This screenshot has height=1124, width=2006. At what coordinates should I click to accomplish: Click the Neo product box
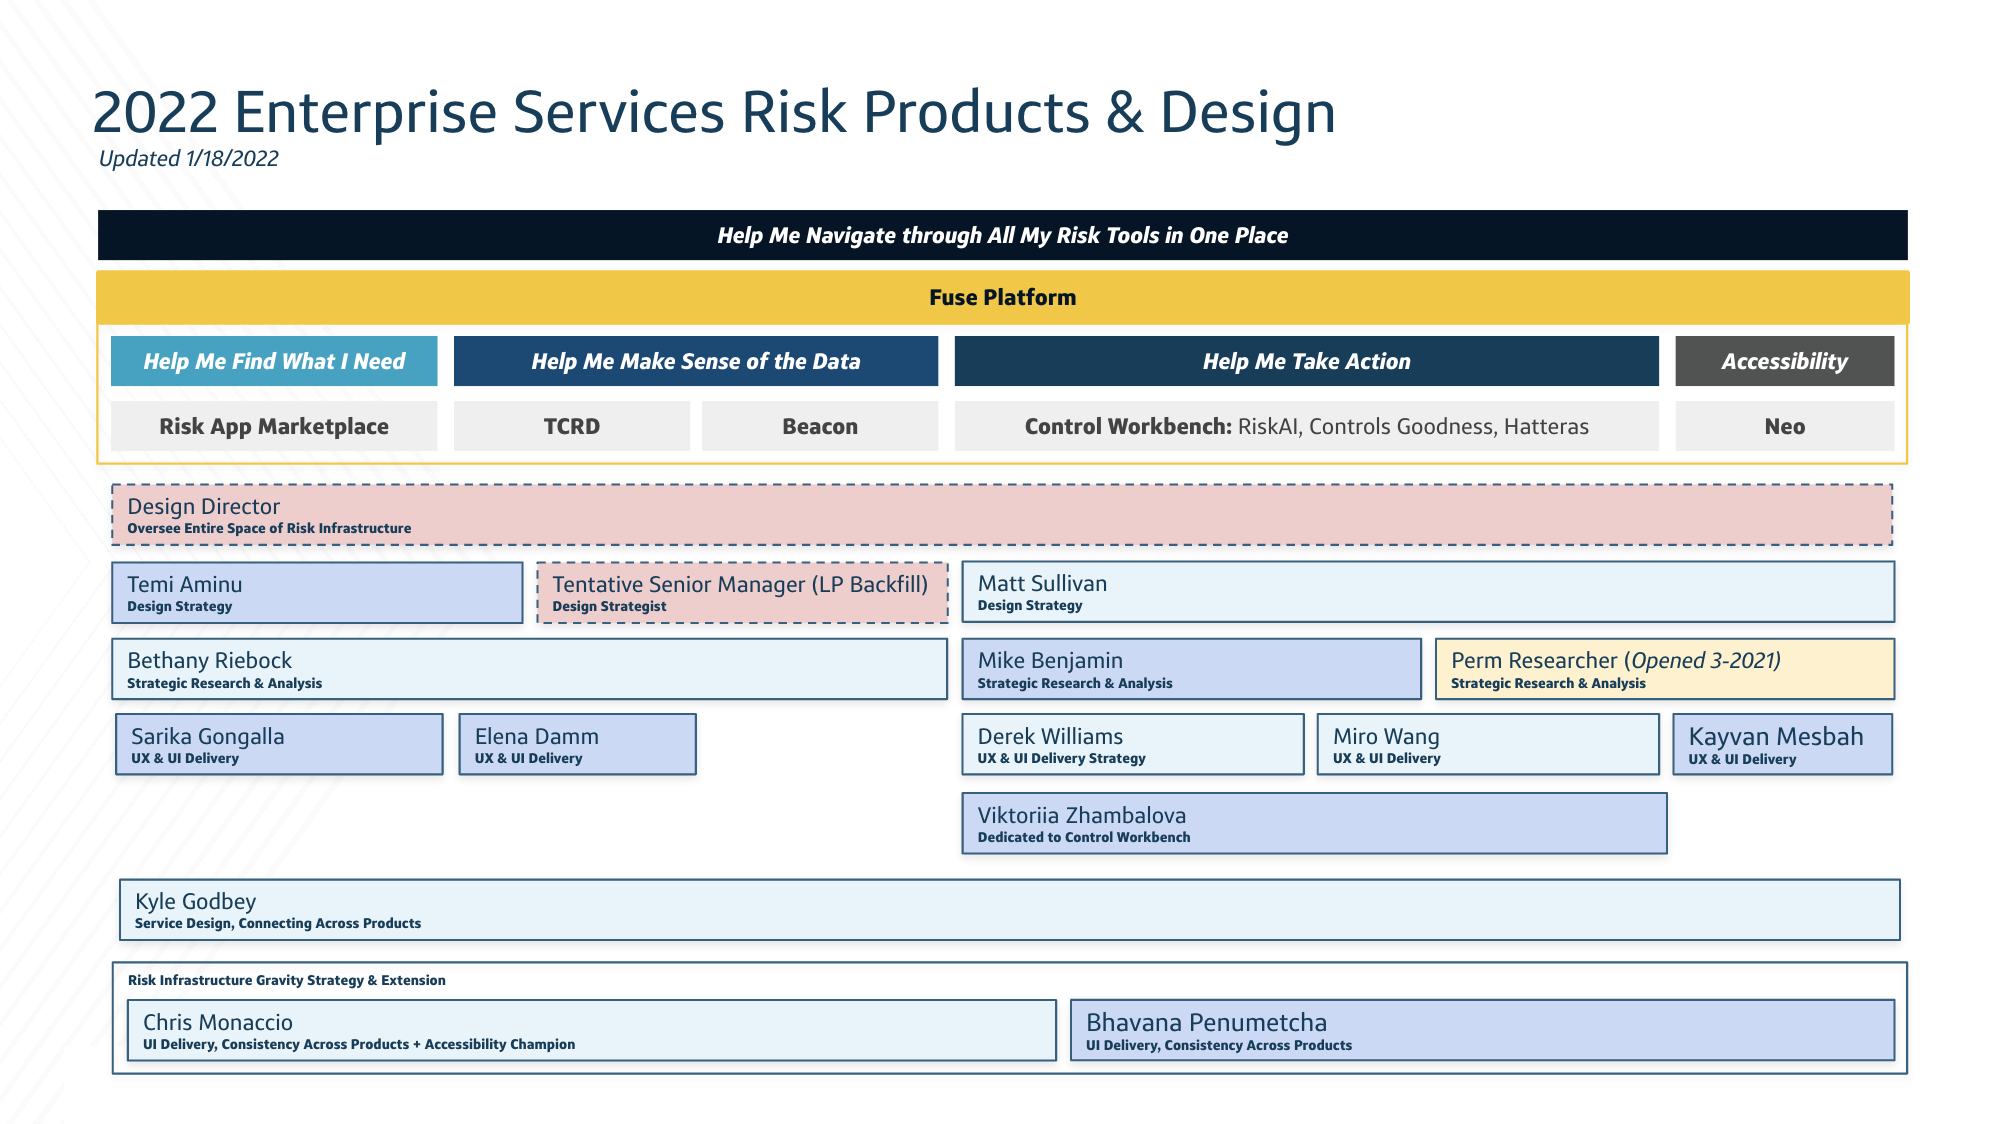tap(1783, 426)
